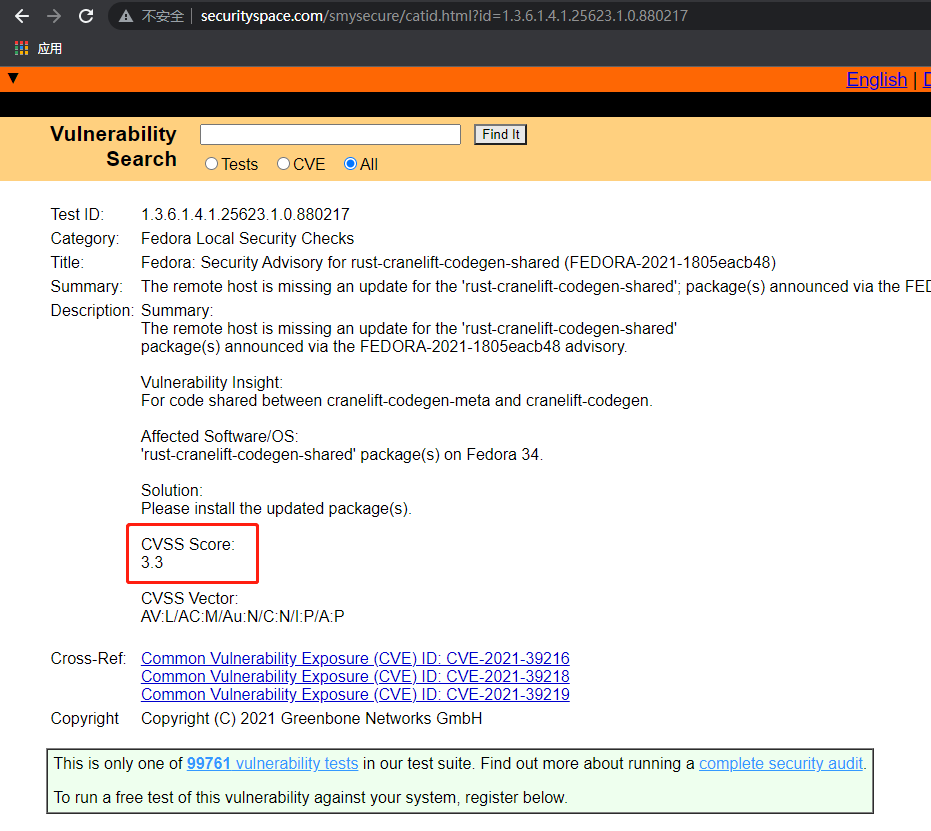
Task: Open the CVE-2021-39218 cross-reference link
Action: click(x=355, y=676)
